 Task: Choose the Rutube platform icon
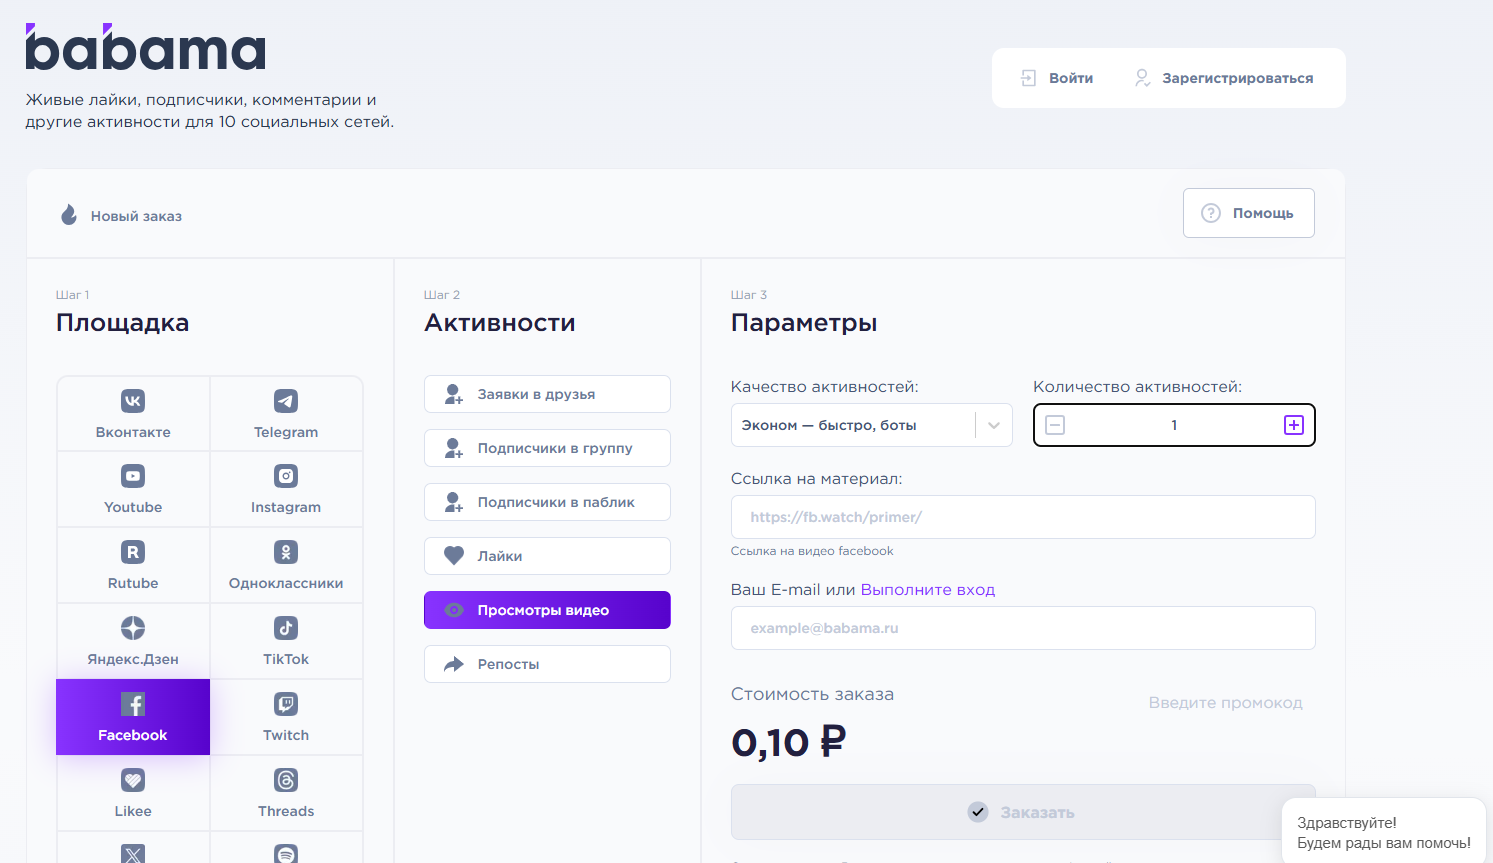[133, 552]
